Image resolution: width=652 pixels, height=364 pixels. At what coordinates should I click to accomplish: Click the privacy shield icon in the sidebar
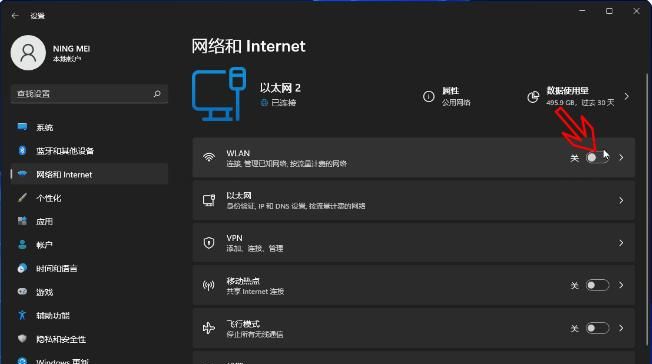[x=22, y=338]
